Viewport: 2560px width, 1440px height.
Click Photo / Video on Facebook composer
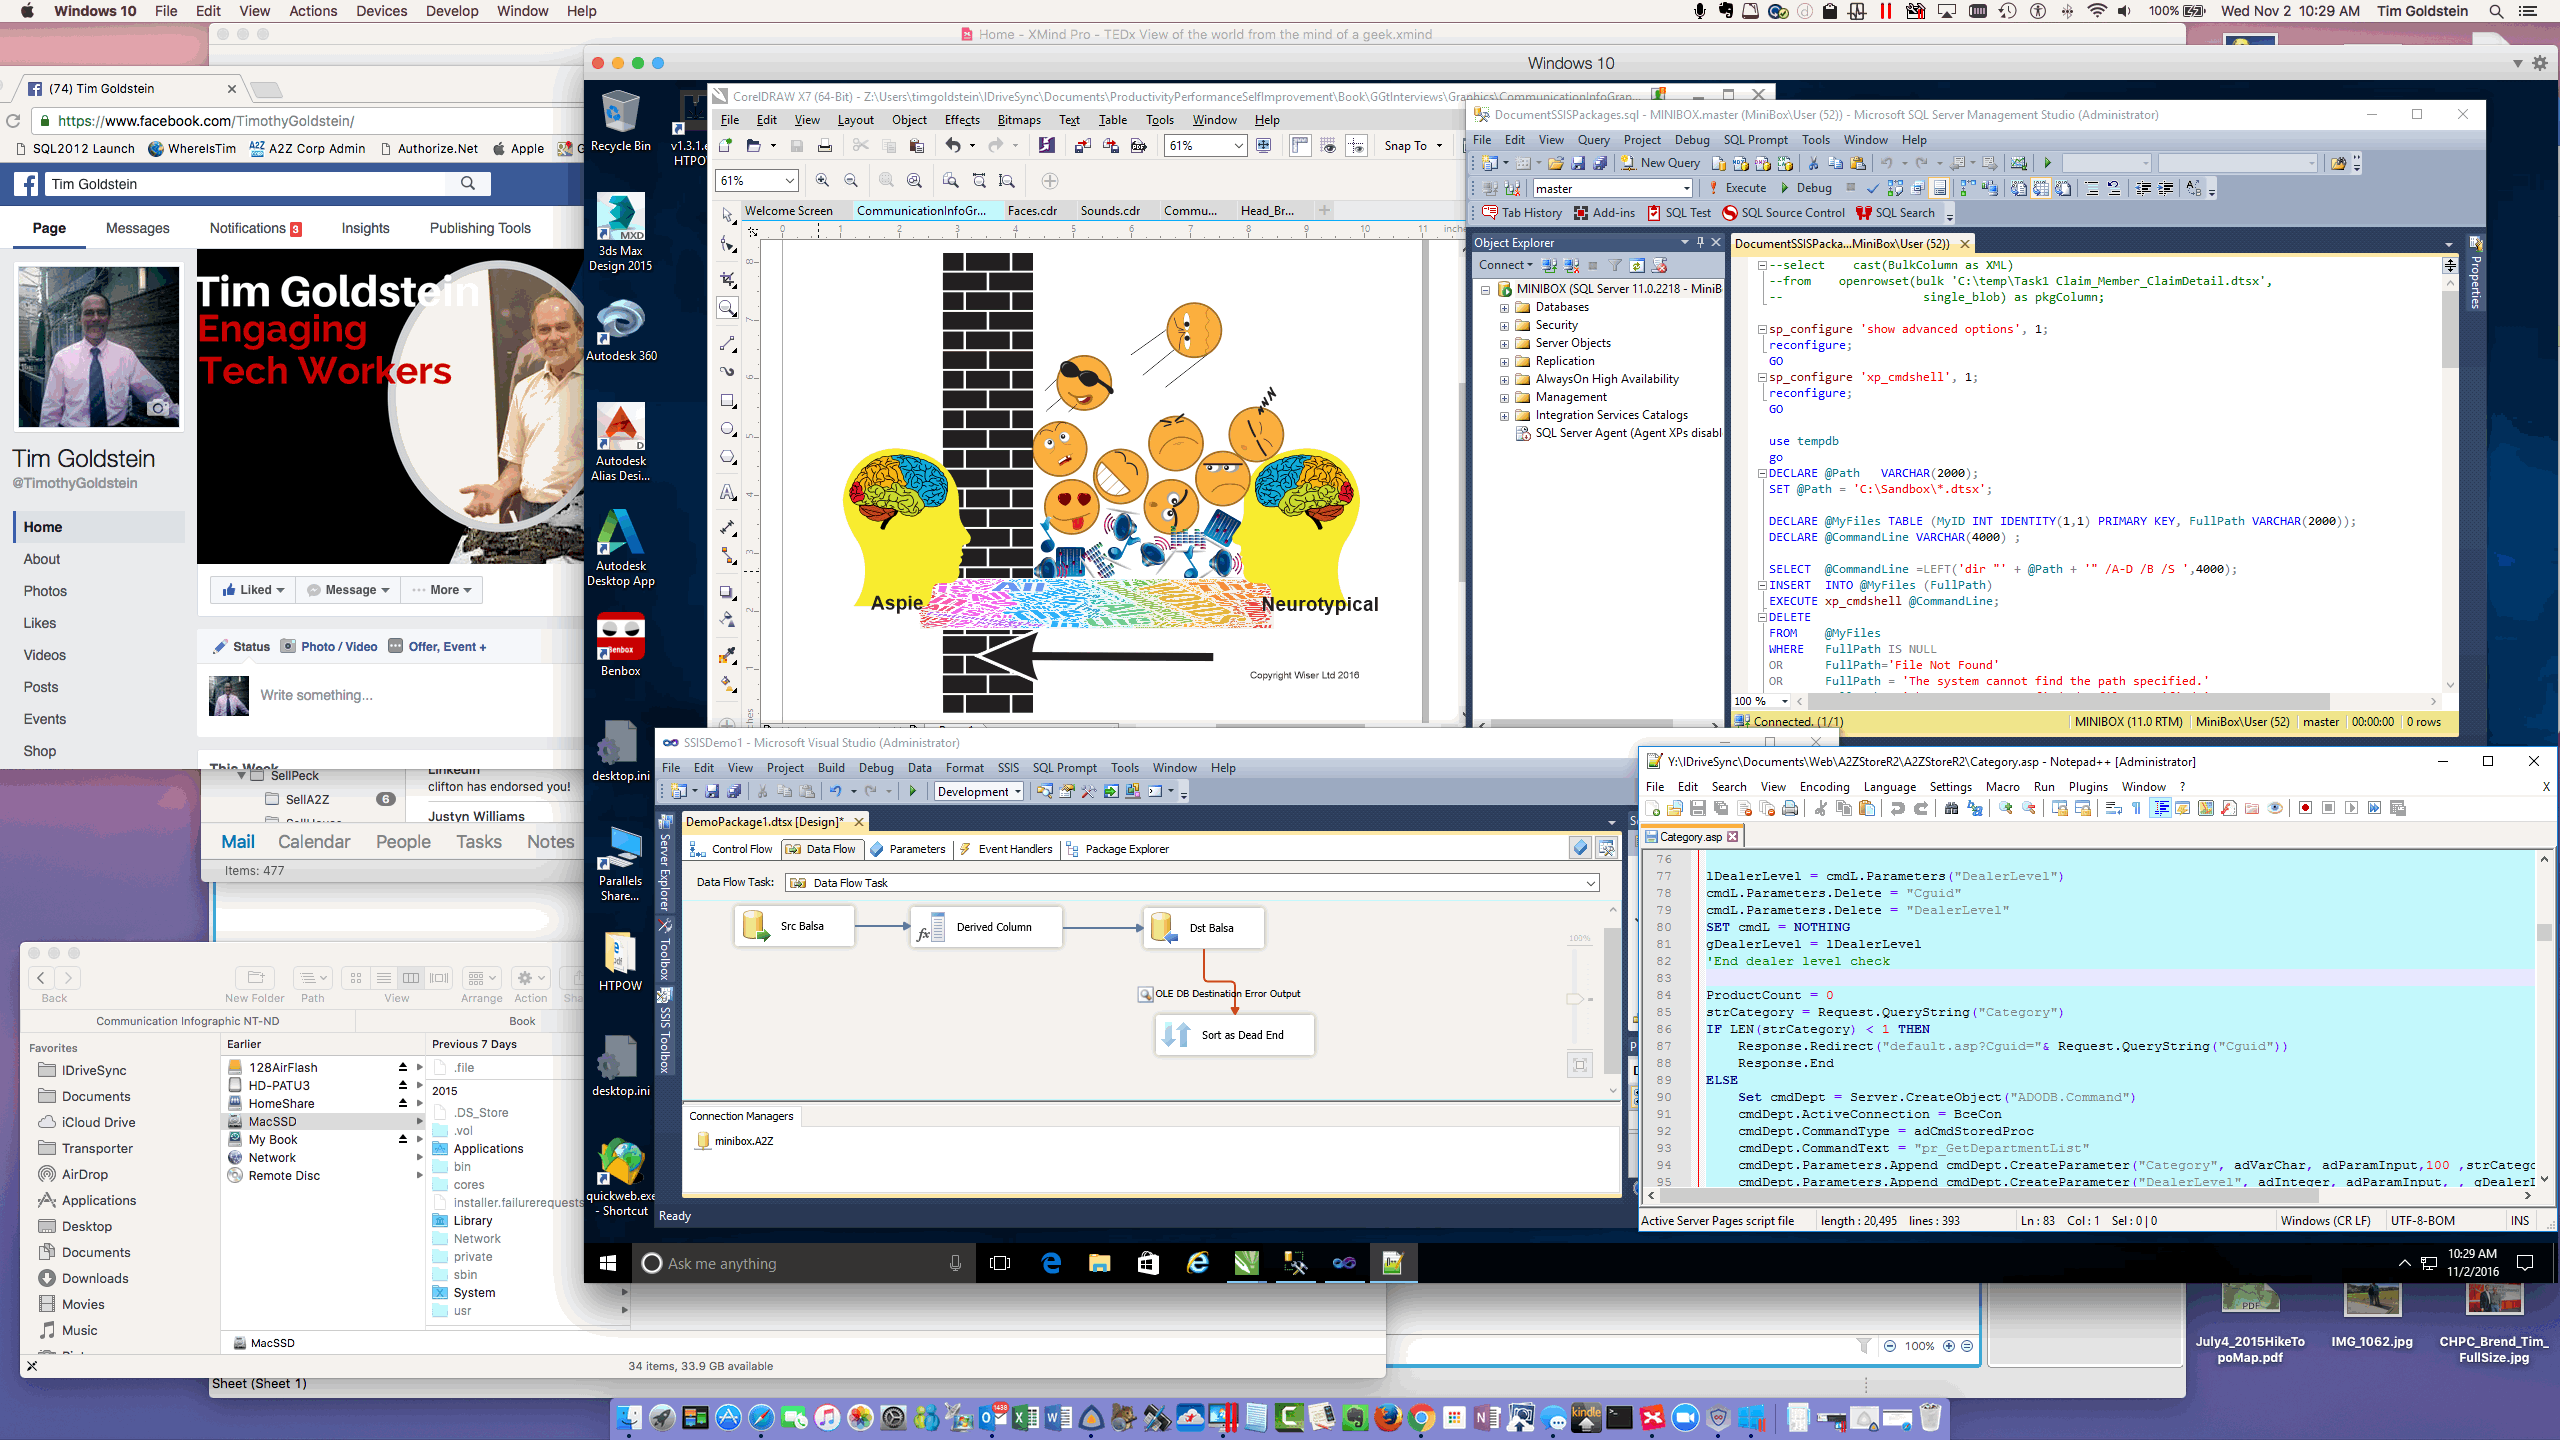click(329, 647)
